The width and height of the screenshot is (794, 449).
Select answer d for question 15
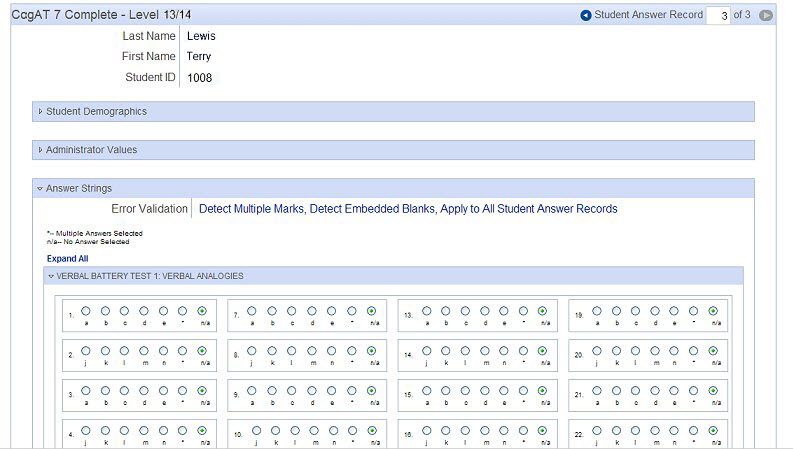(485, 391)
